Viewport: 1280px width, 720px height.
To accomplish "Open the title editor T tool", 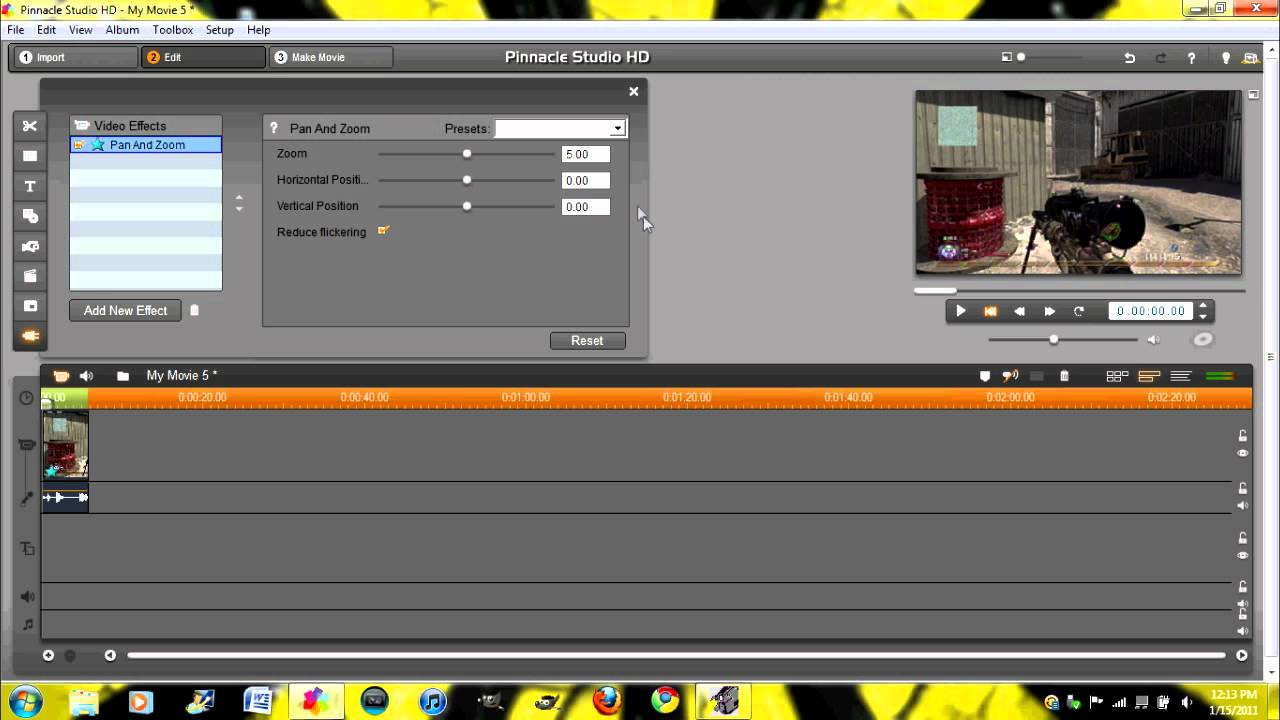I will pyautogui.click(x=30, y=186).
